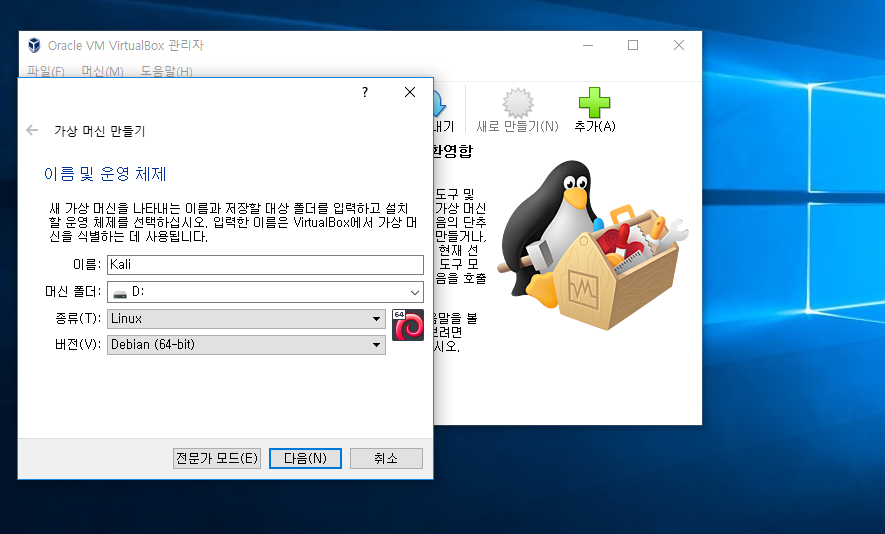Click the green Add (추가) plus icon
The height and width of the screenshot is (534, 885).
coord(594,103)
